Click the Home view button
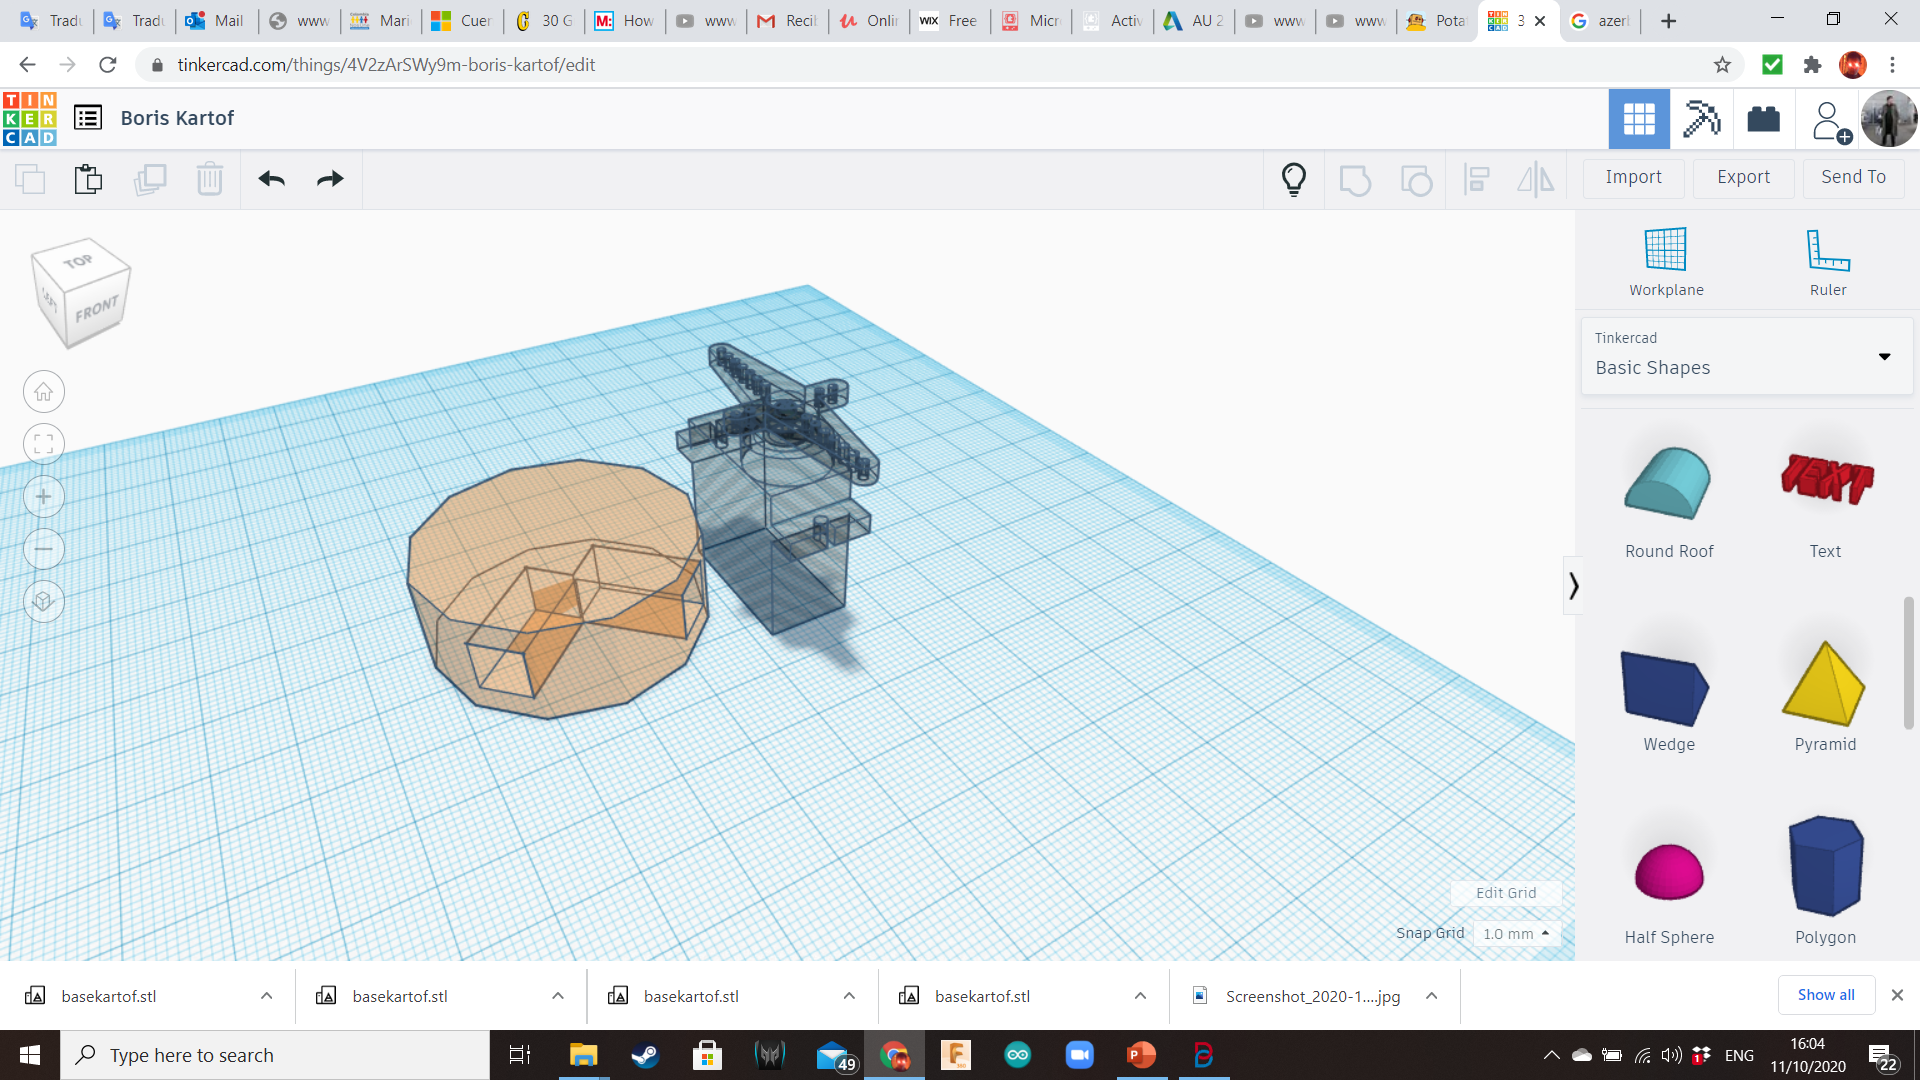This screenshot has height=1080, width=1920. click(x=43, y=392)
